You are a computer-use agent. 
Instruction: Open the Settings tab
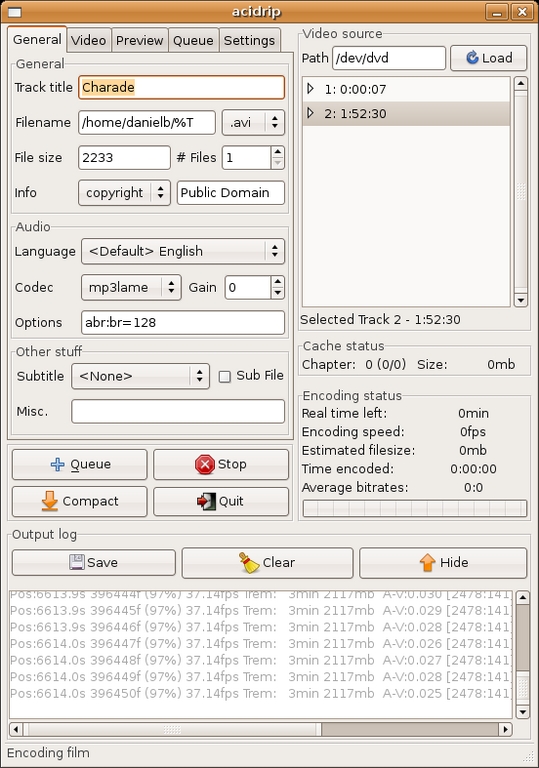(249, 40)
